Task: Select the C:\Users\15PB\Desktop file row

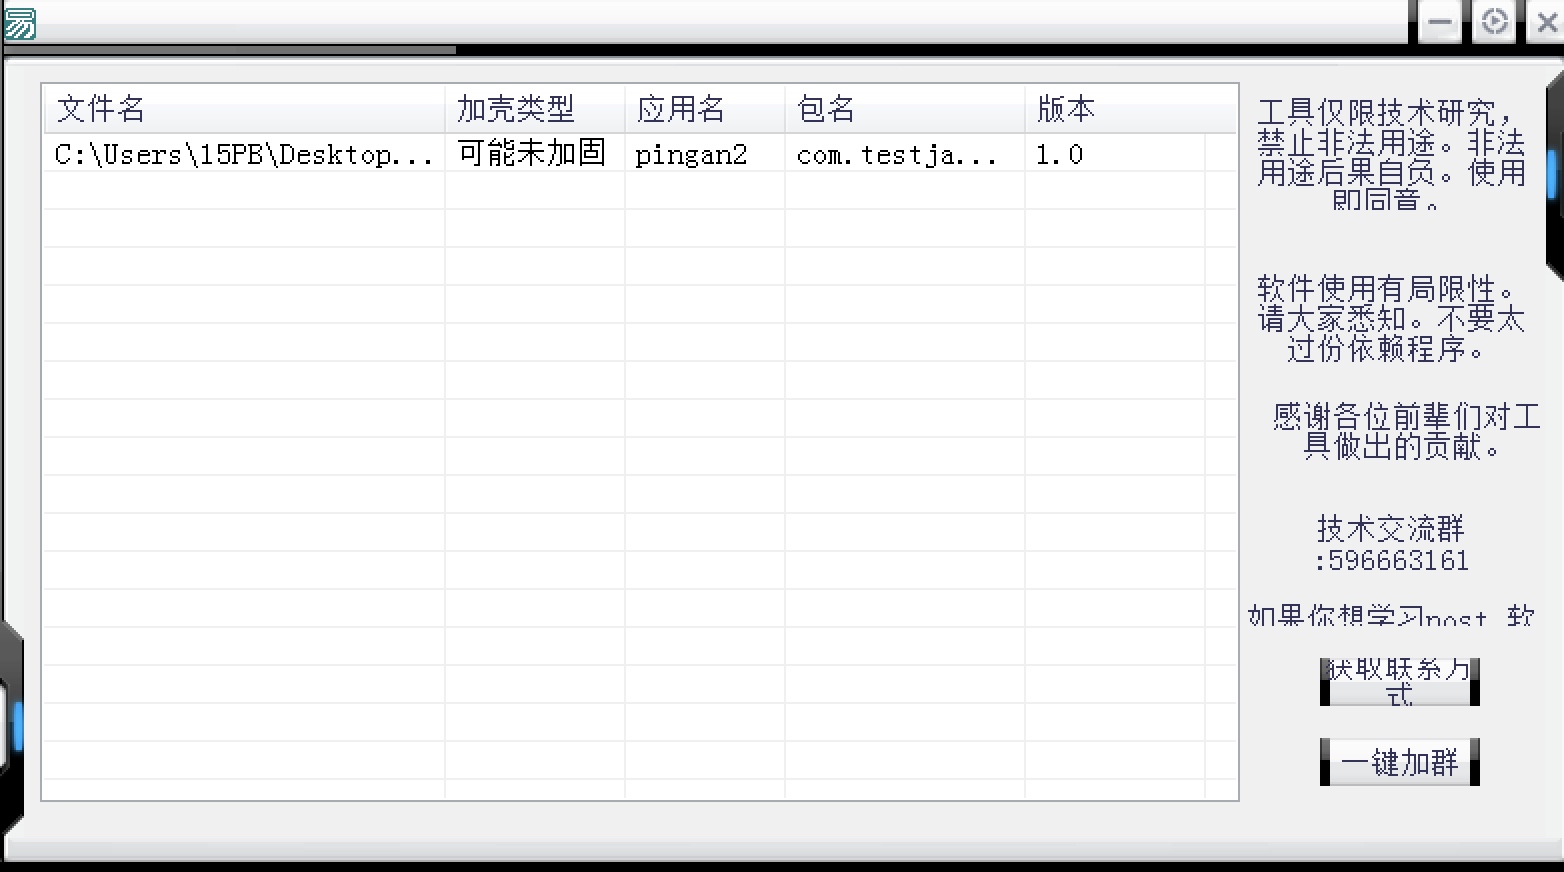Action: (243, 154)
